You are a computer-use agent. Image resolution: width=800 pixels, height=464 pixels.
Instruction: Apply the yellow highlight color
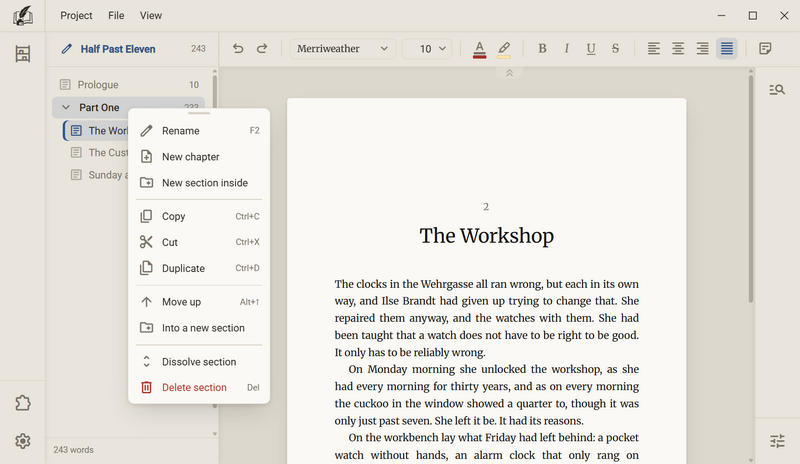[504, 49]
